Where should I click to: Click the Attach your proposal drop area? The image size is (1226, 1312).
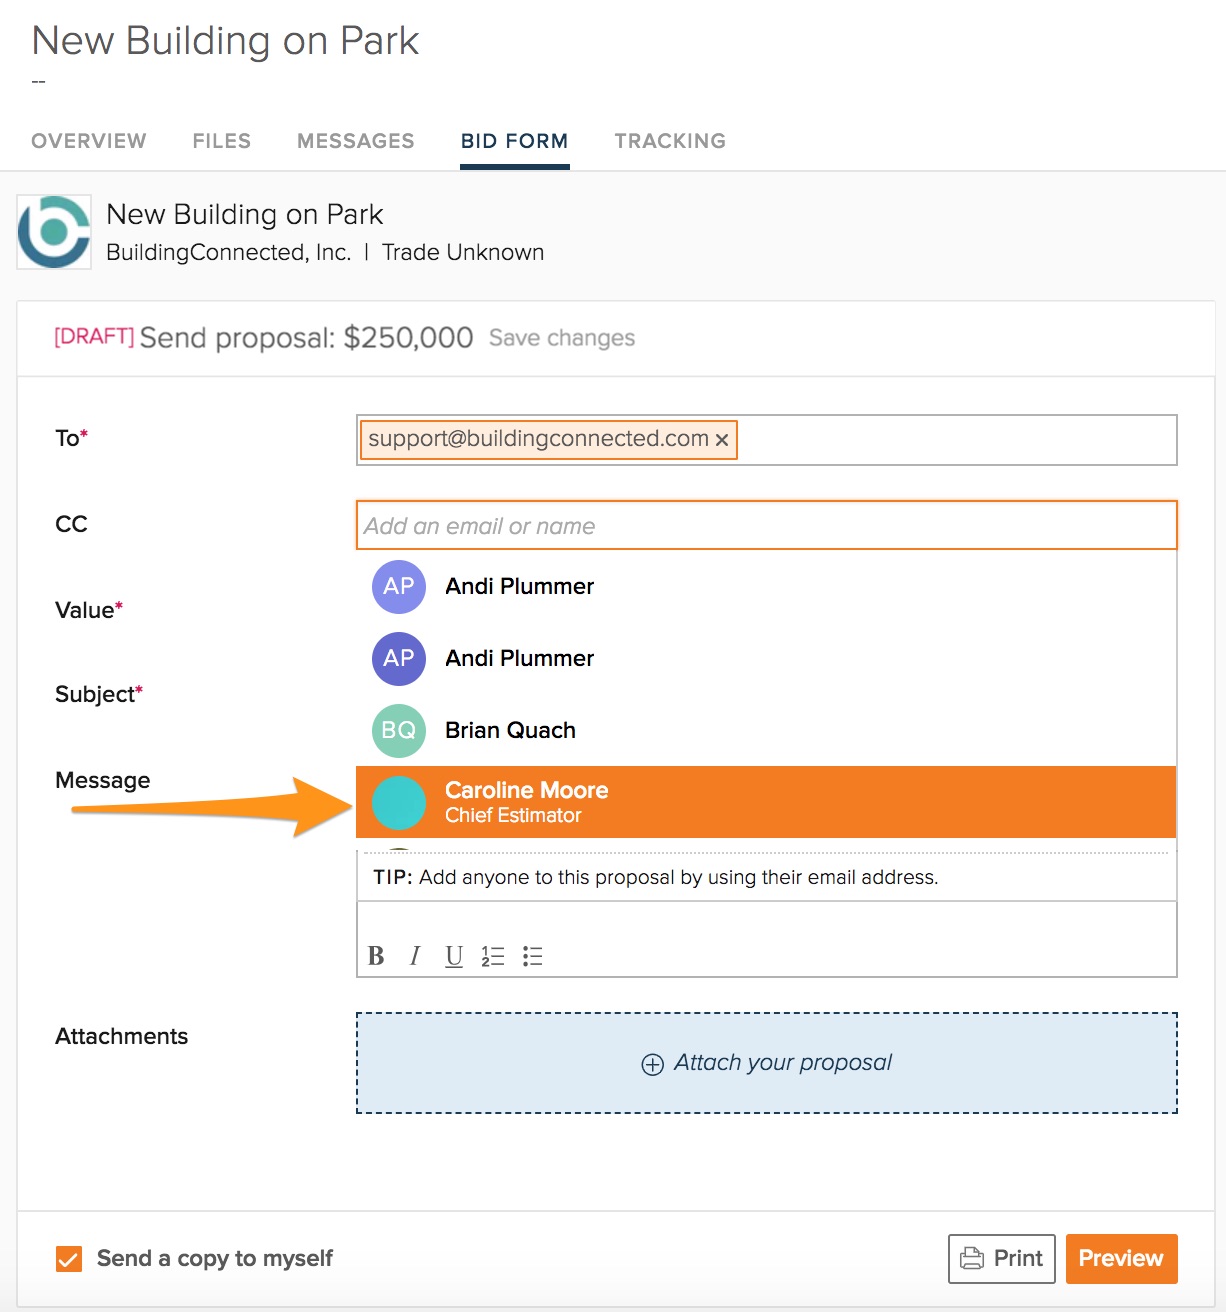766,1063
